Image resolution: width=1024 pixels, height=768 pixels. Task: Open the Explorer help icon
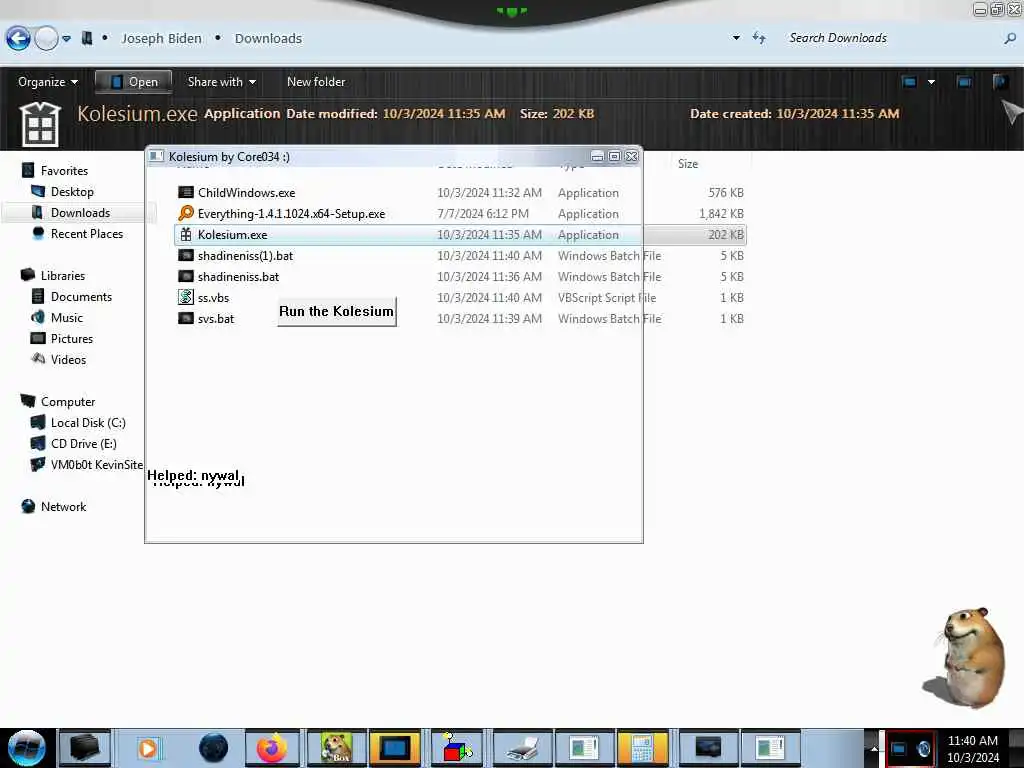(1000, 82)
